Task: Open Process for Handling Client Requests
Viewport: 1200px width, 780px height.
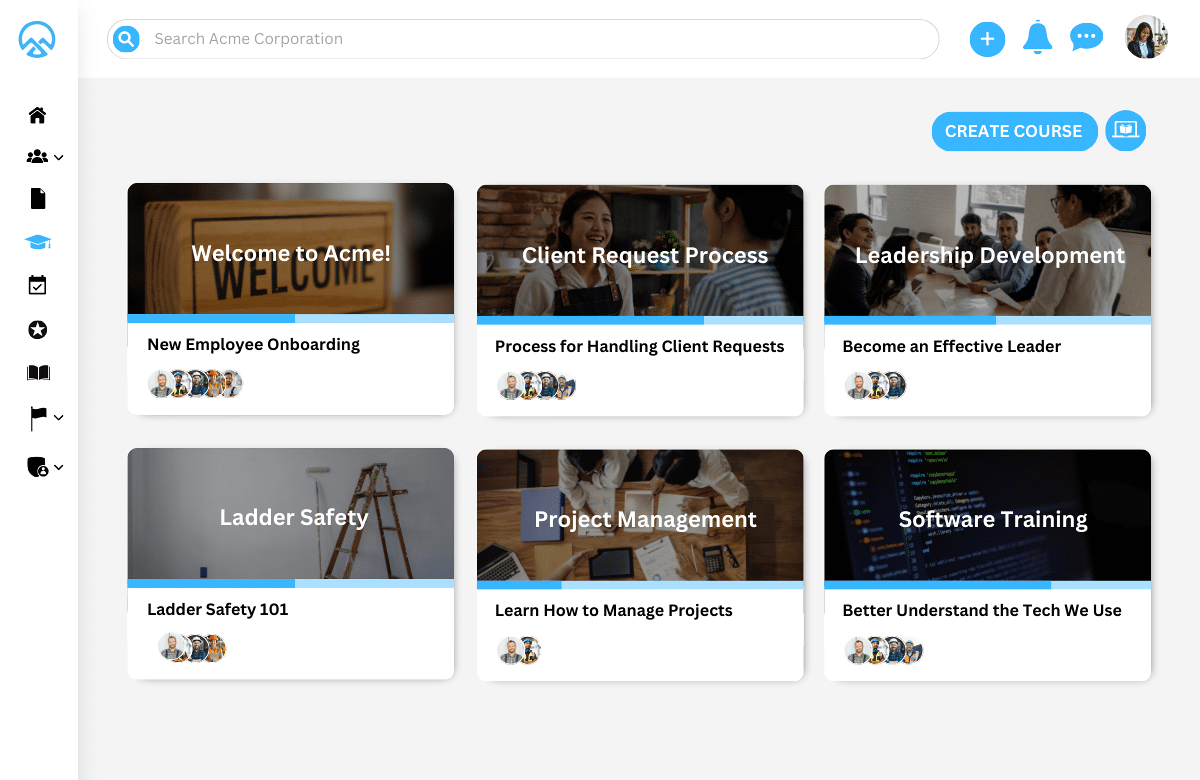Action: point(639,347)
